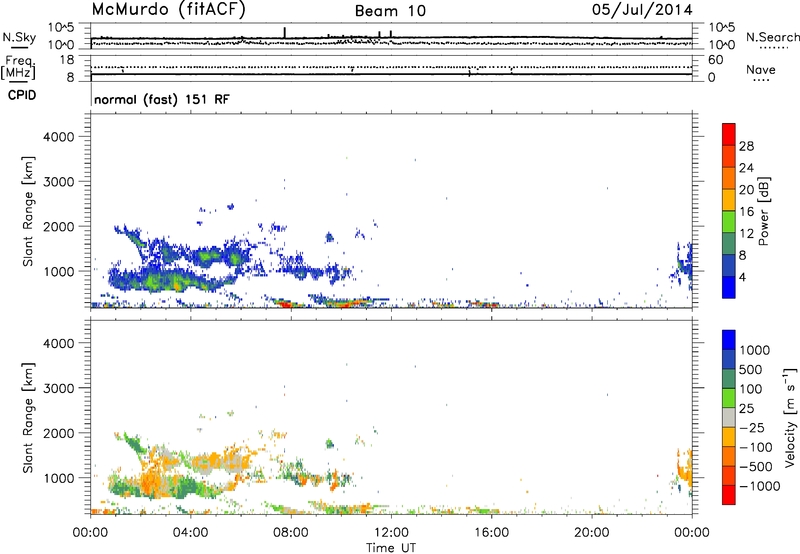Click the 'N.Search' legend label

tap(773, 37)
